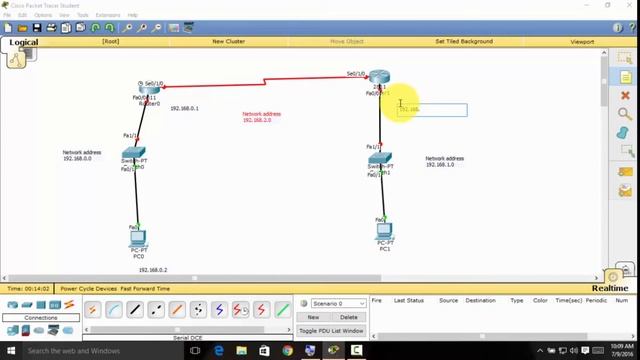Open the Edit menu

pos(22,15)
